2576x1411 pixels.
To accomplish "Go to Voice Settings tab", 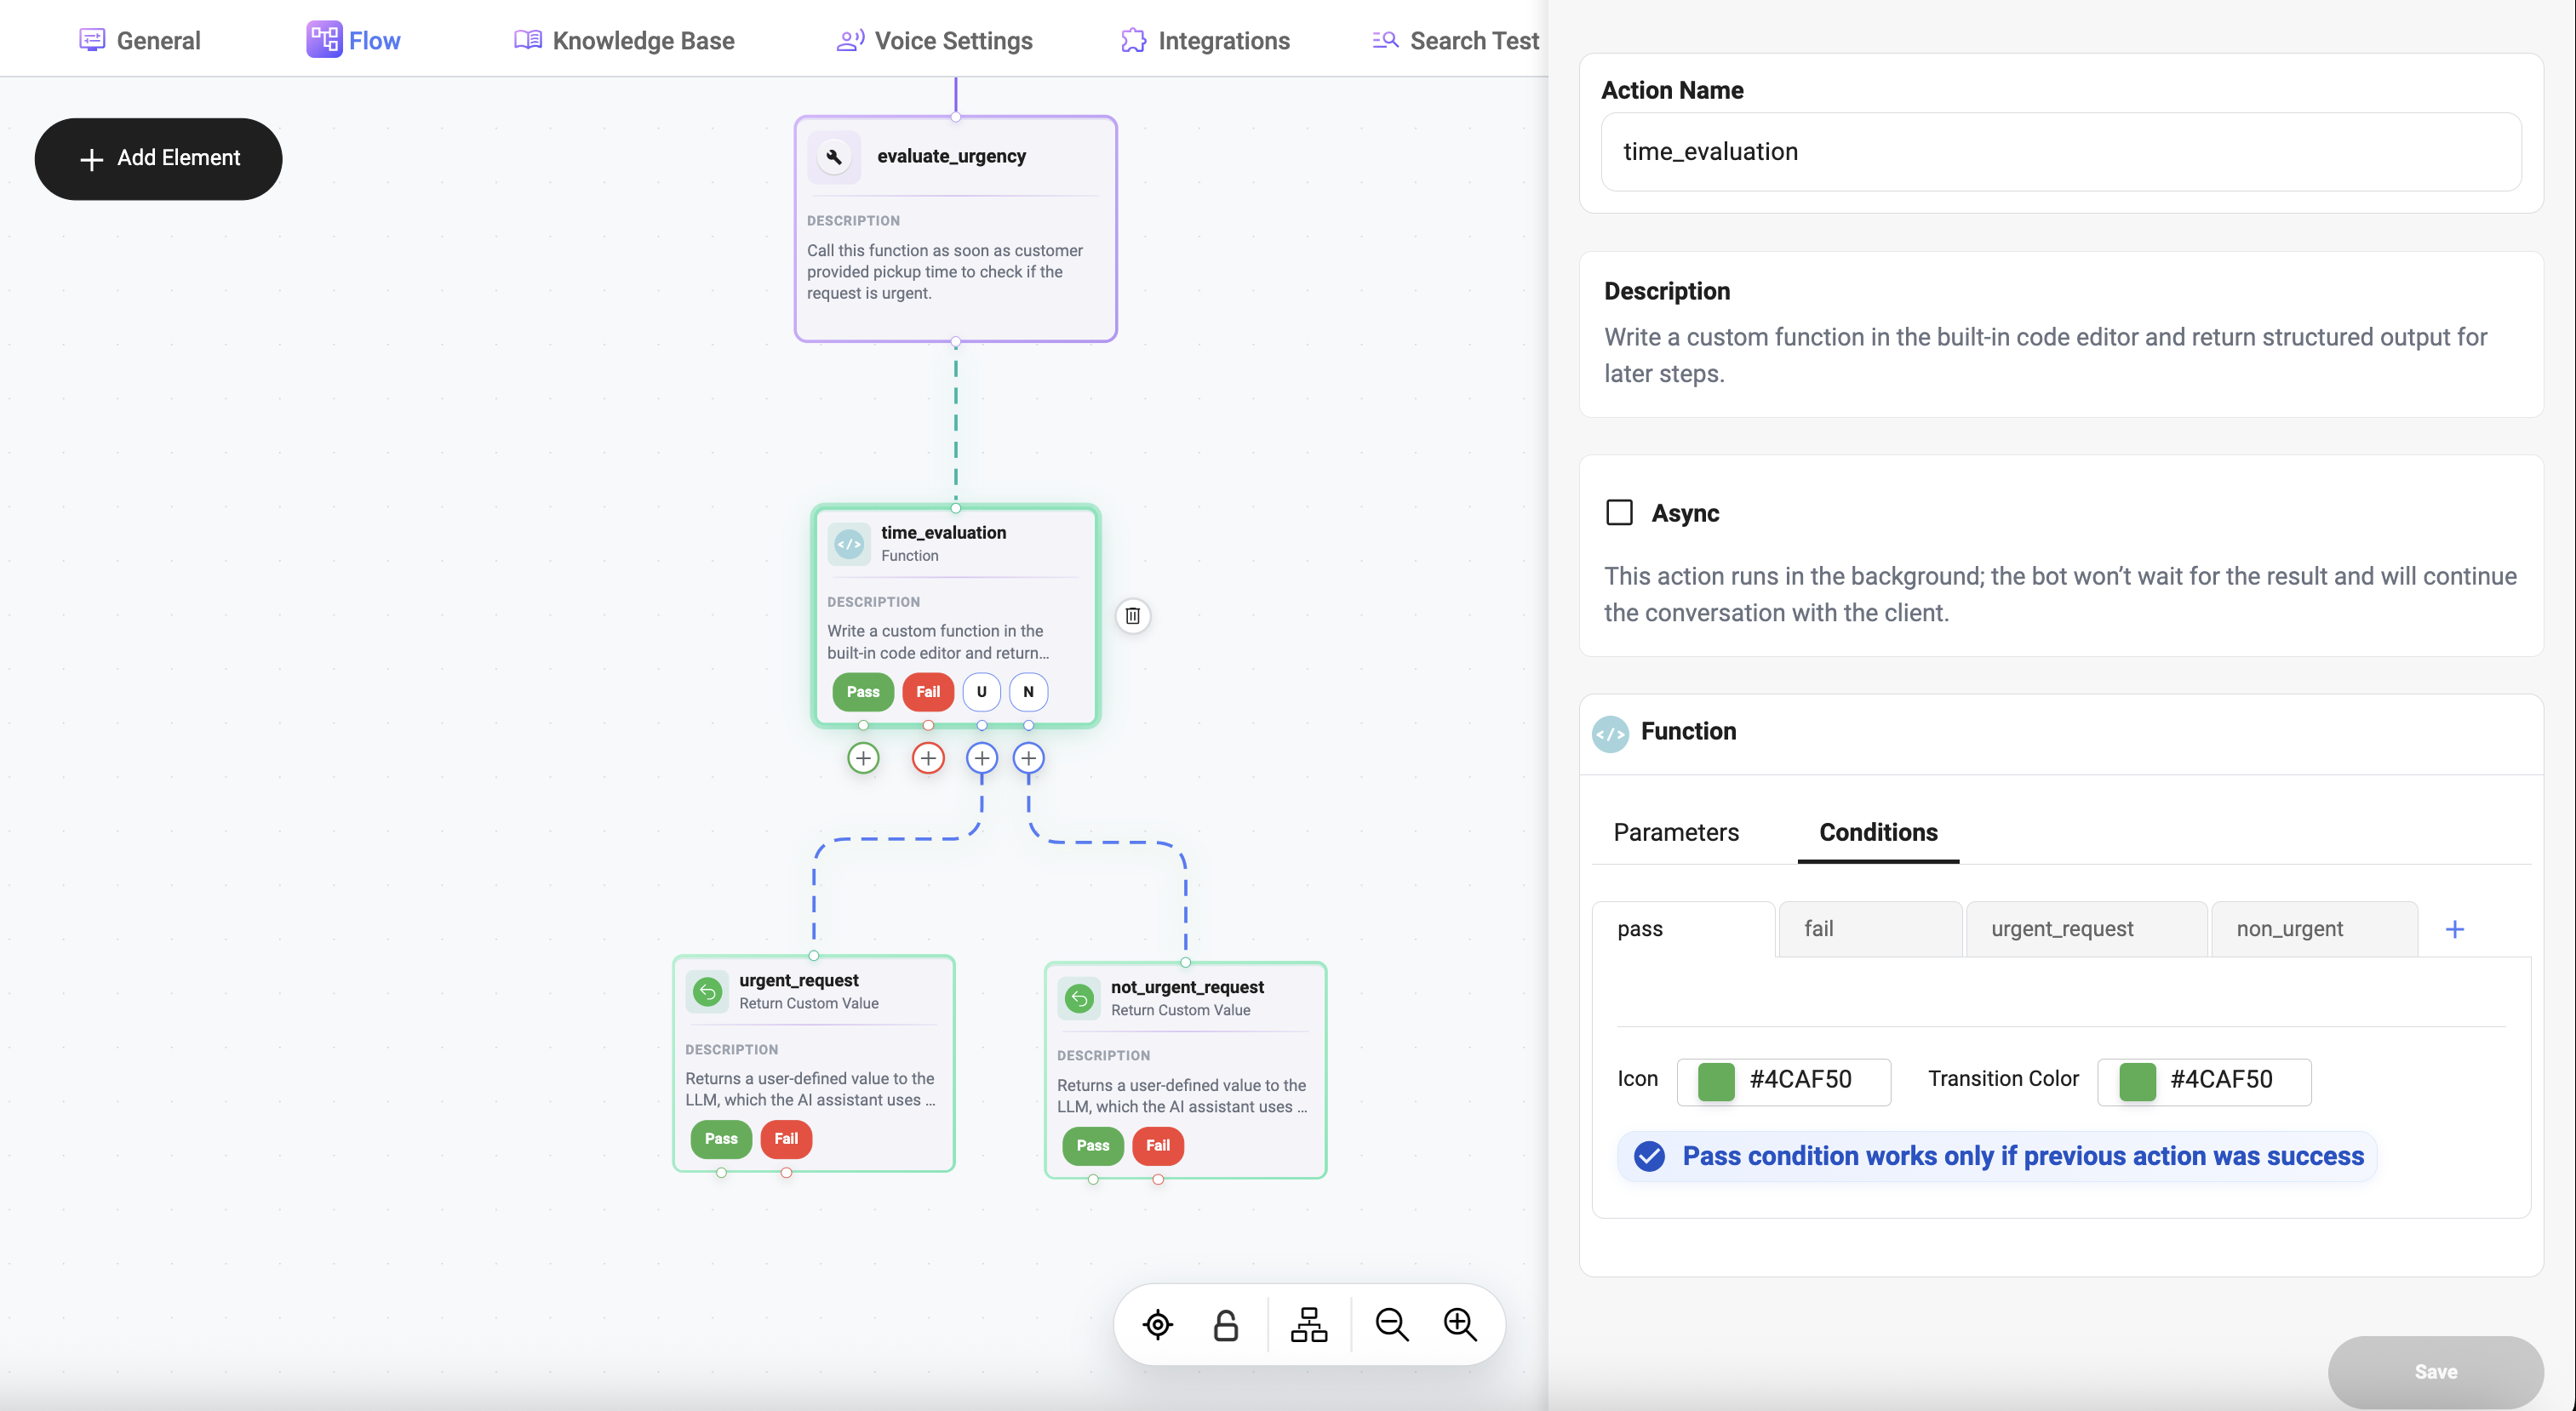I will tap(934, 40).
